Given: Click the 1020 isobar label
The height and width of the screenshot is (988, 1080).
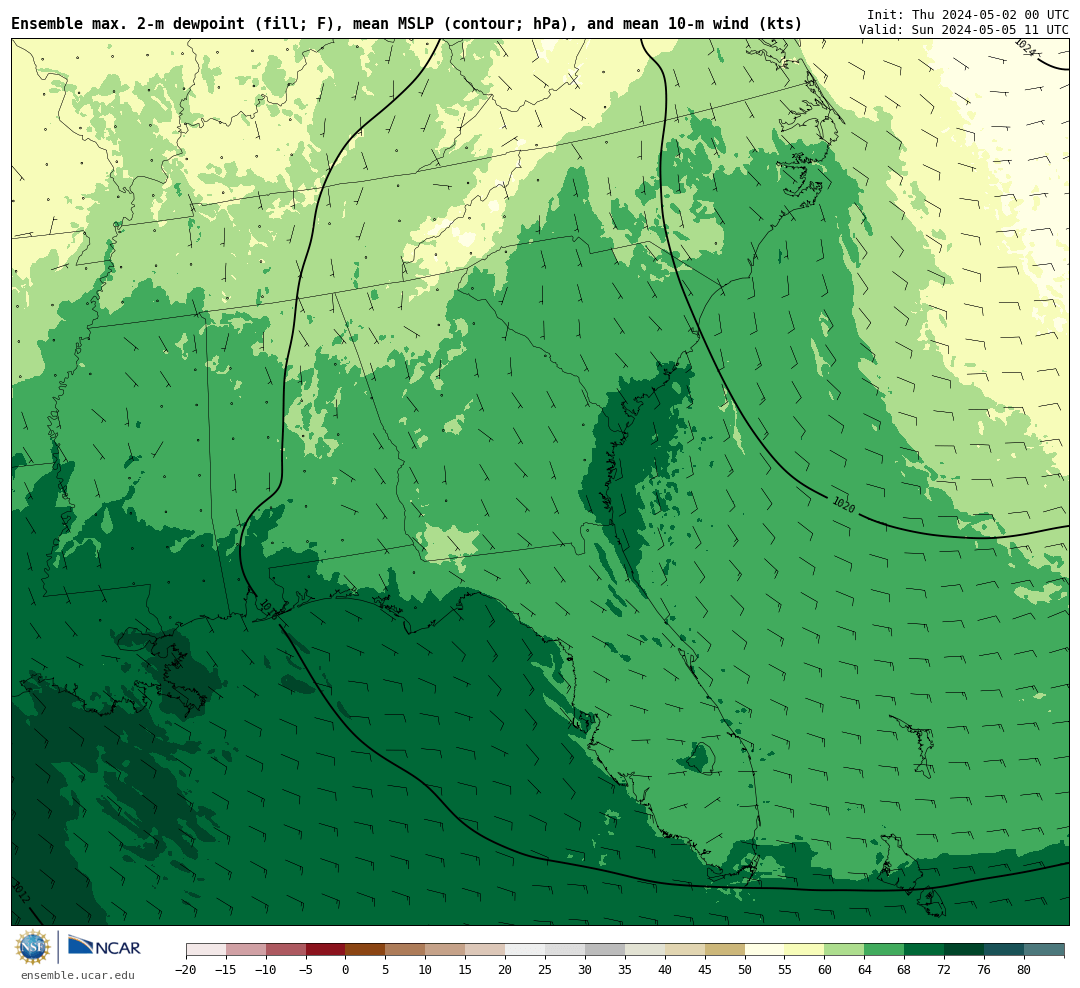Looking at the screenshot, I should 844,505.
